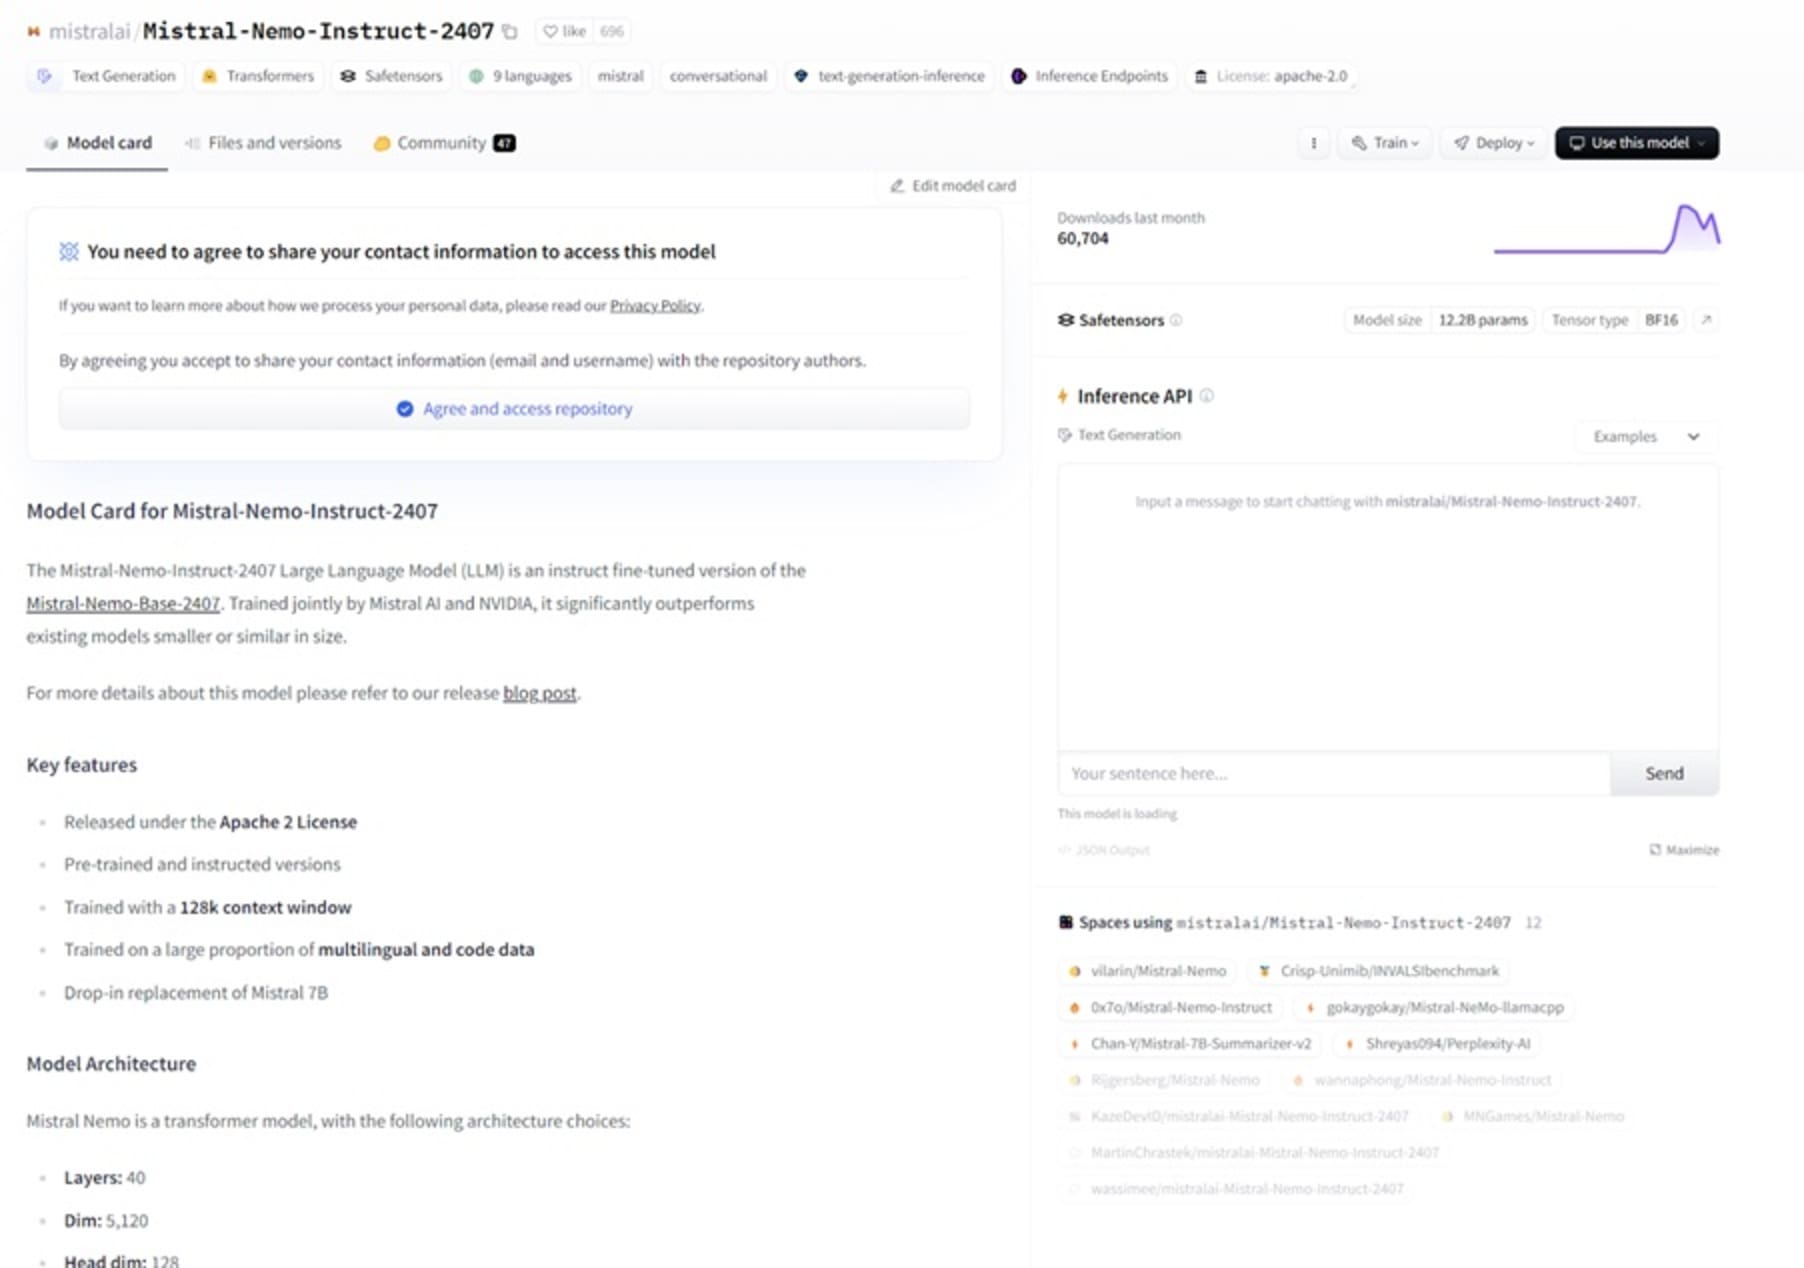Open the Rijgersberg/Mistral-Nemo space
Viewport: 1804px width, 1268px height.
[x=1164, y=1080]
